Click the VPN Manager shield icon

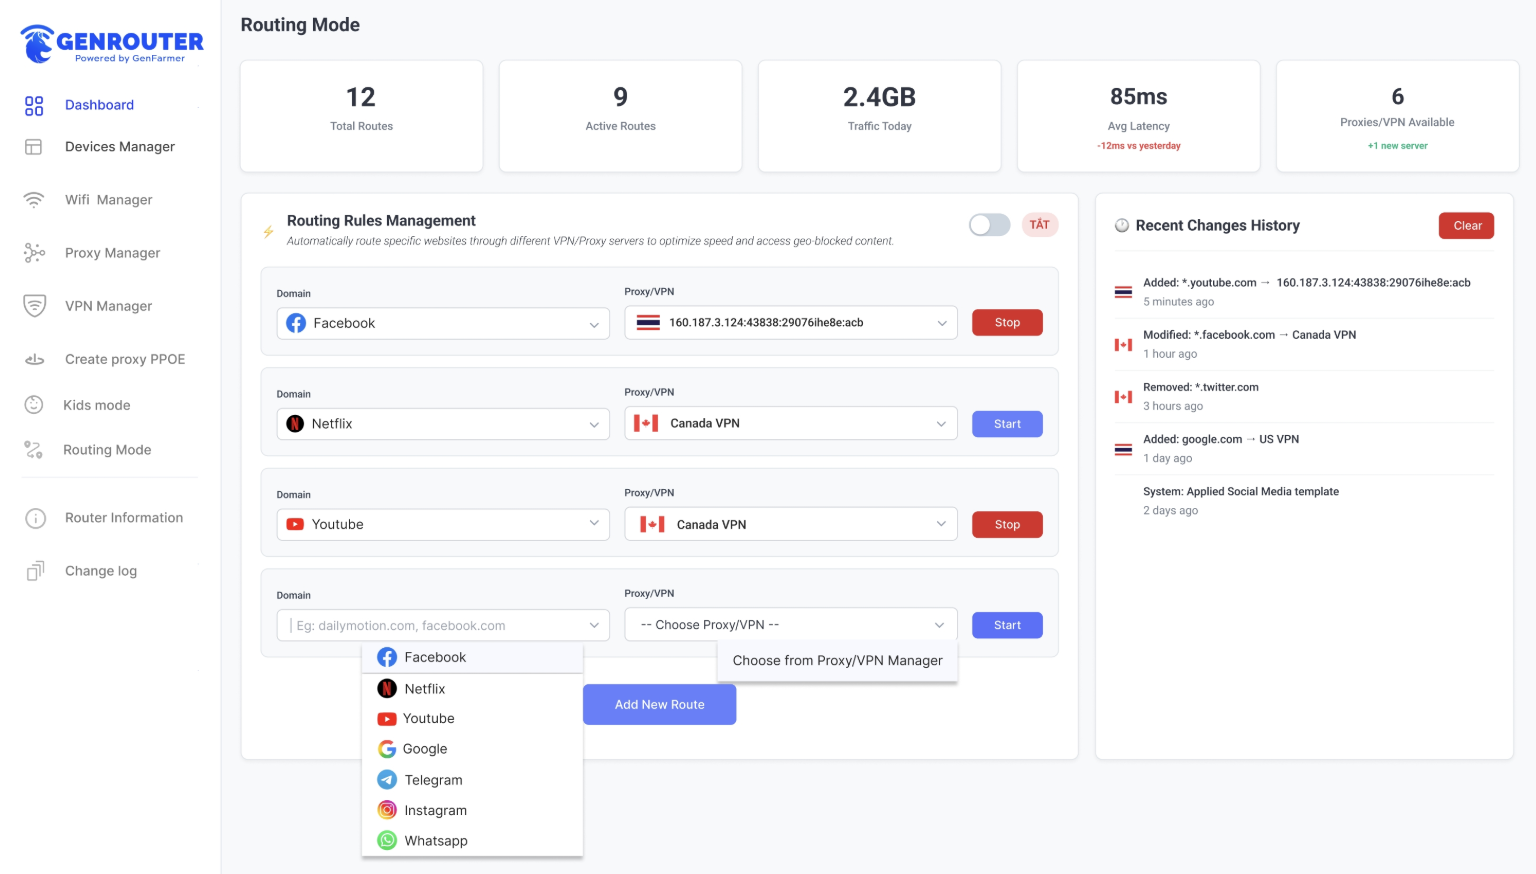pyautogui.click(x=34, y=306)
